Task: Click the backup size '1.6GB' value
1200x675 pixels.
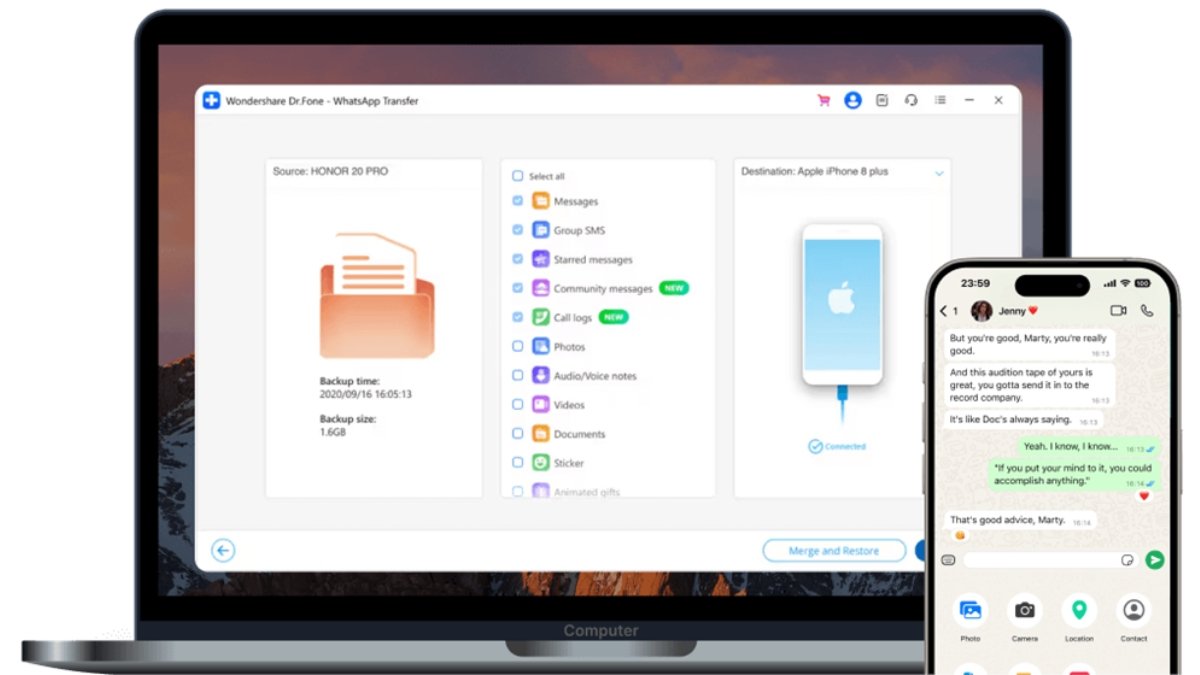Action: coord(332,432)
